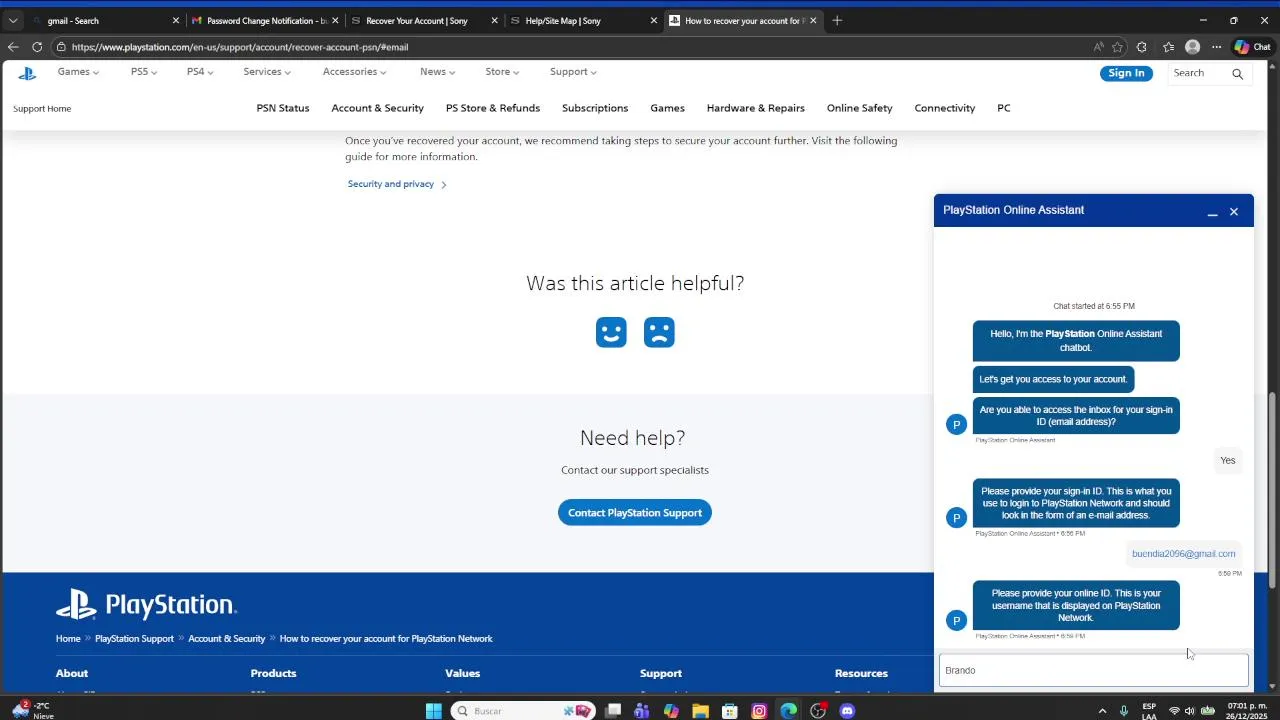Image resolution: width=1280 pixels, height=720 pixels.
Task: Click Account & Security breadcrumb link
Action: coord(227,639)
